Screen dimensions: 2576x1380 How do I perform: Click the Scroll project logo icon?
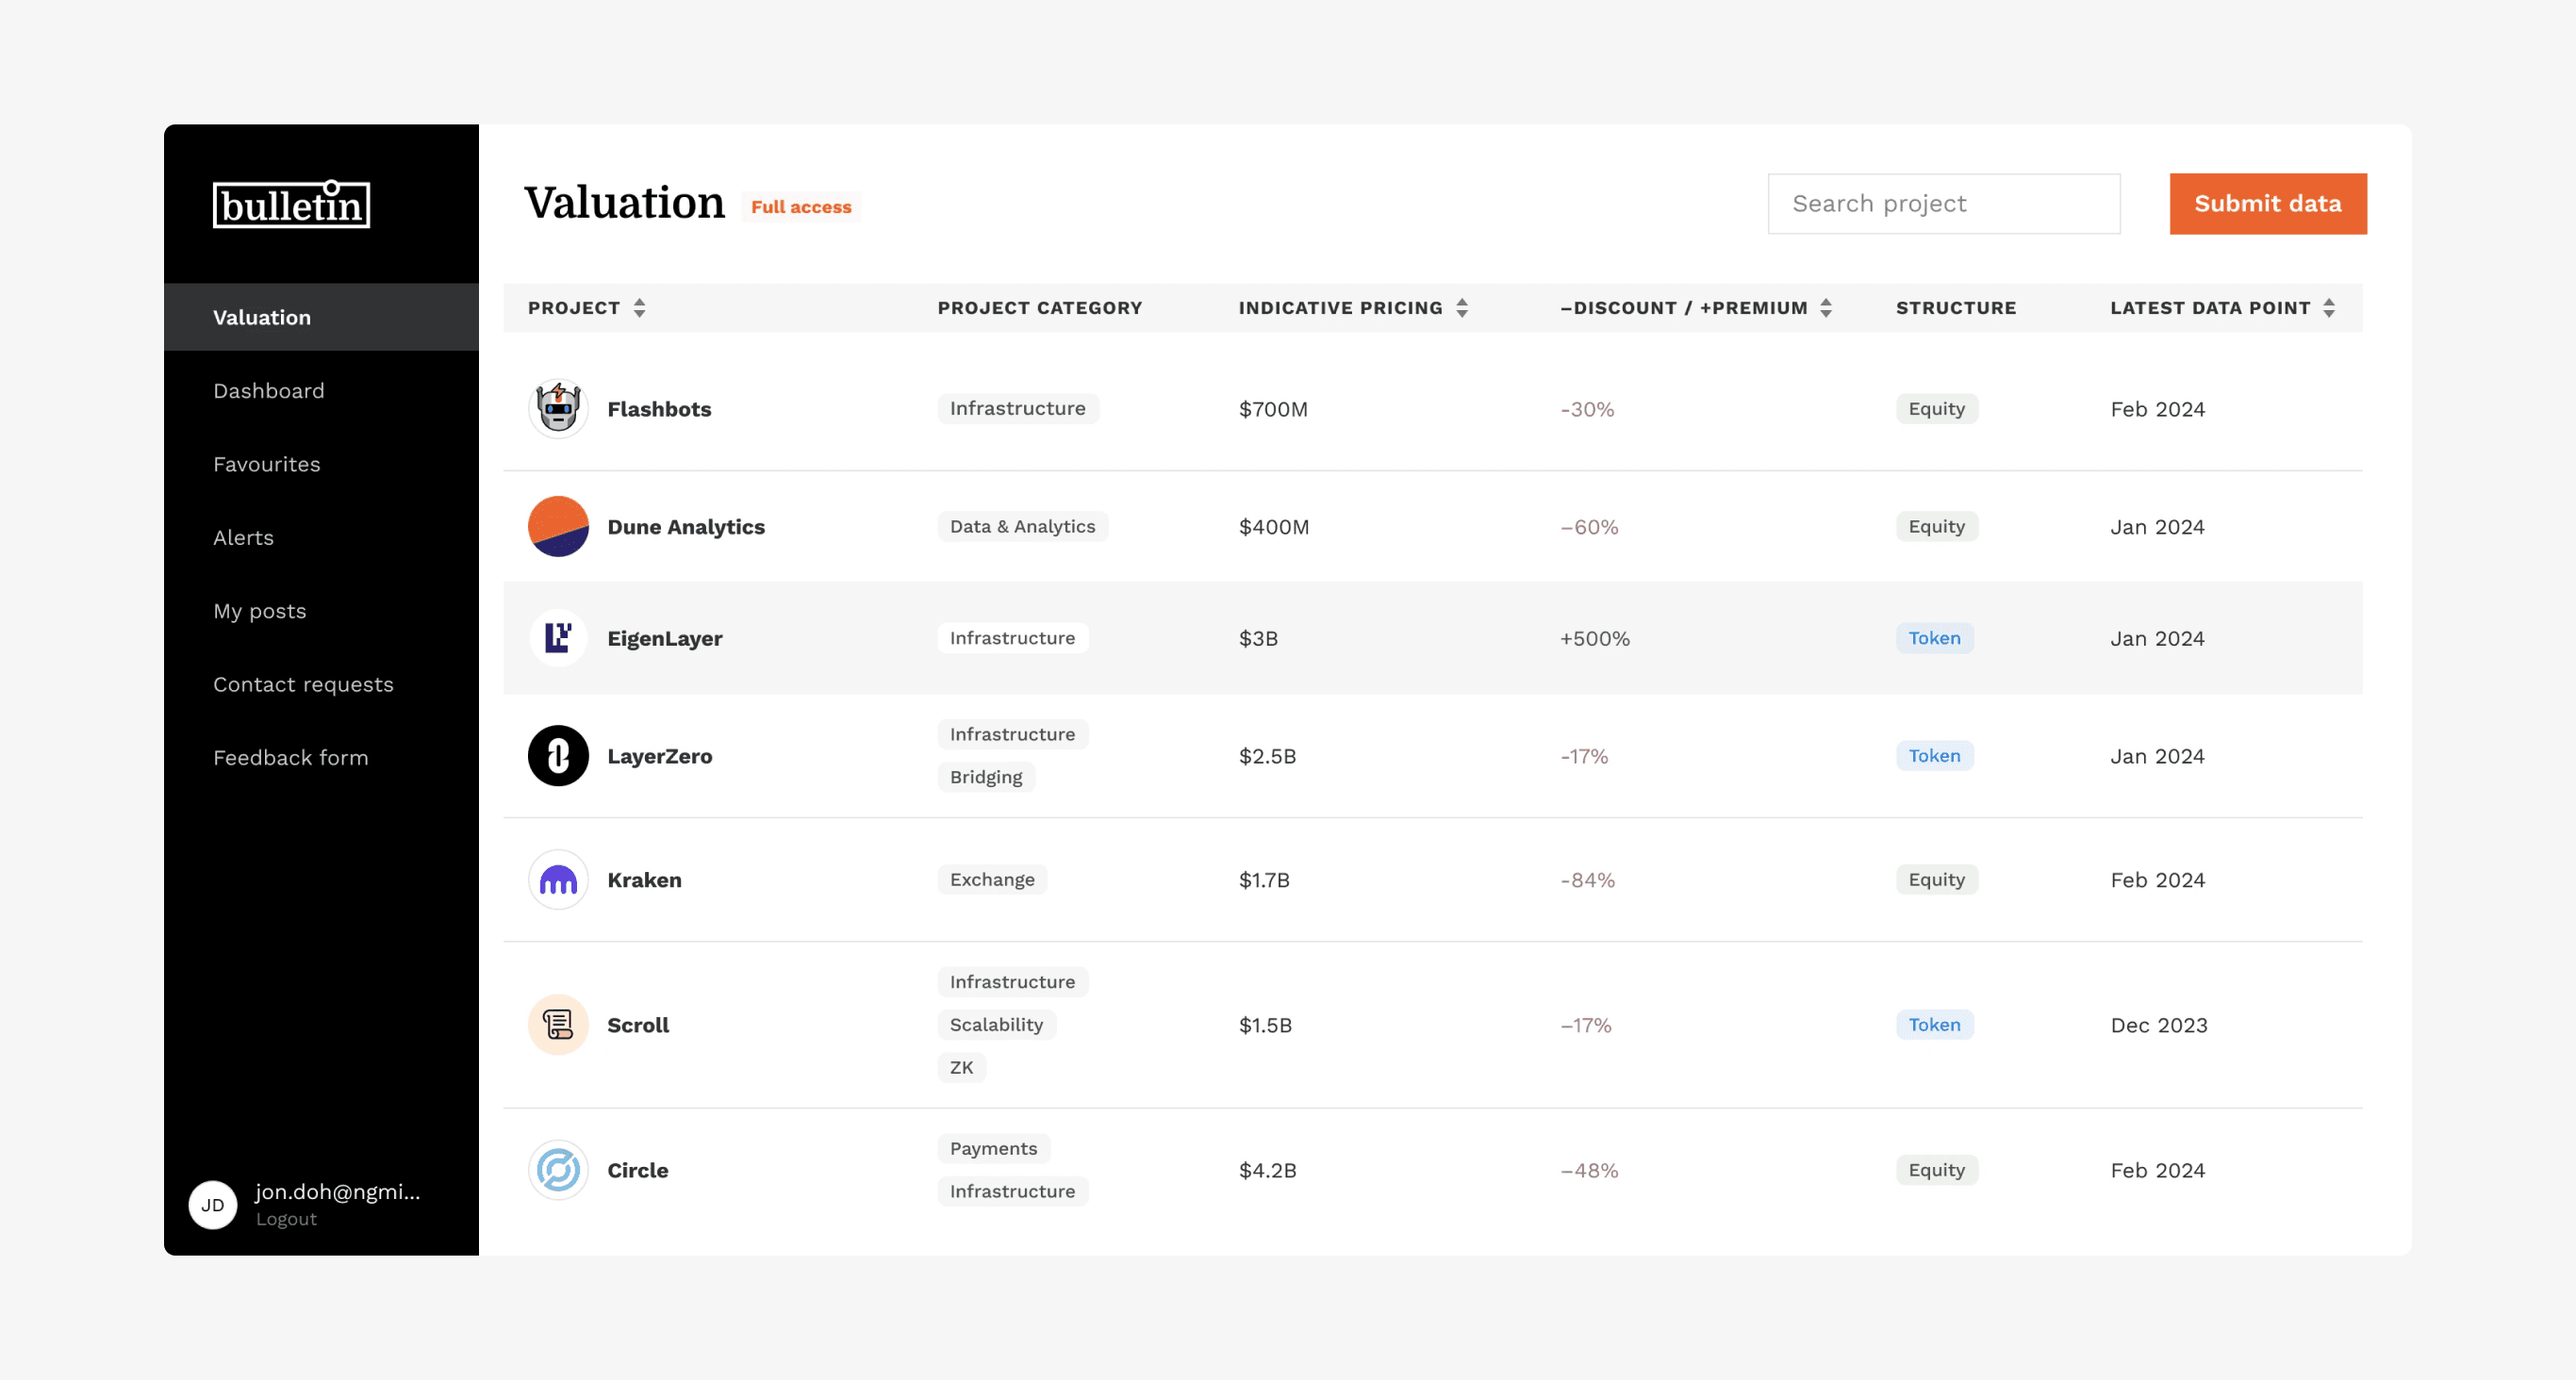(x=558, y=1025)
